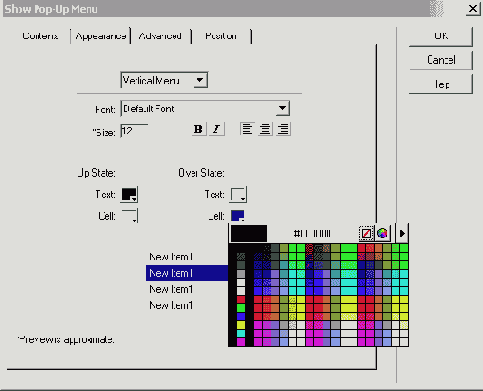Click the OK button
This screenshot has width=483, height=391.
(441, 36)
